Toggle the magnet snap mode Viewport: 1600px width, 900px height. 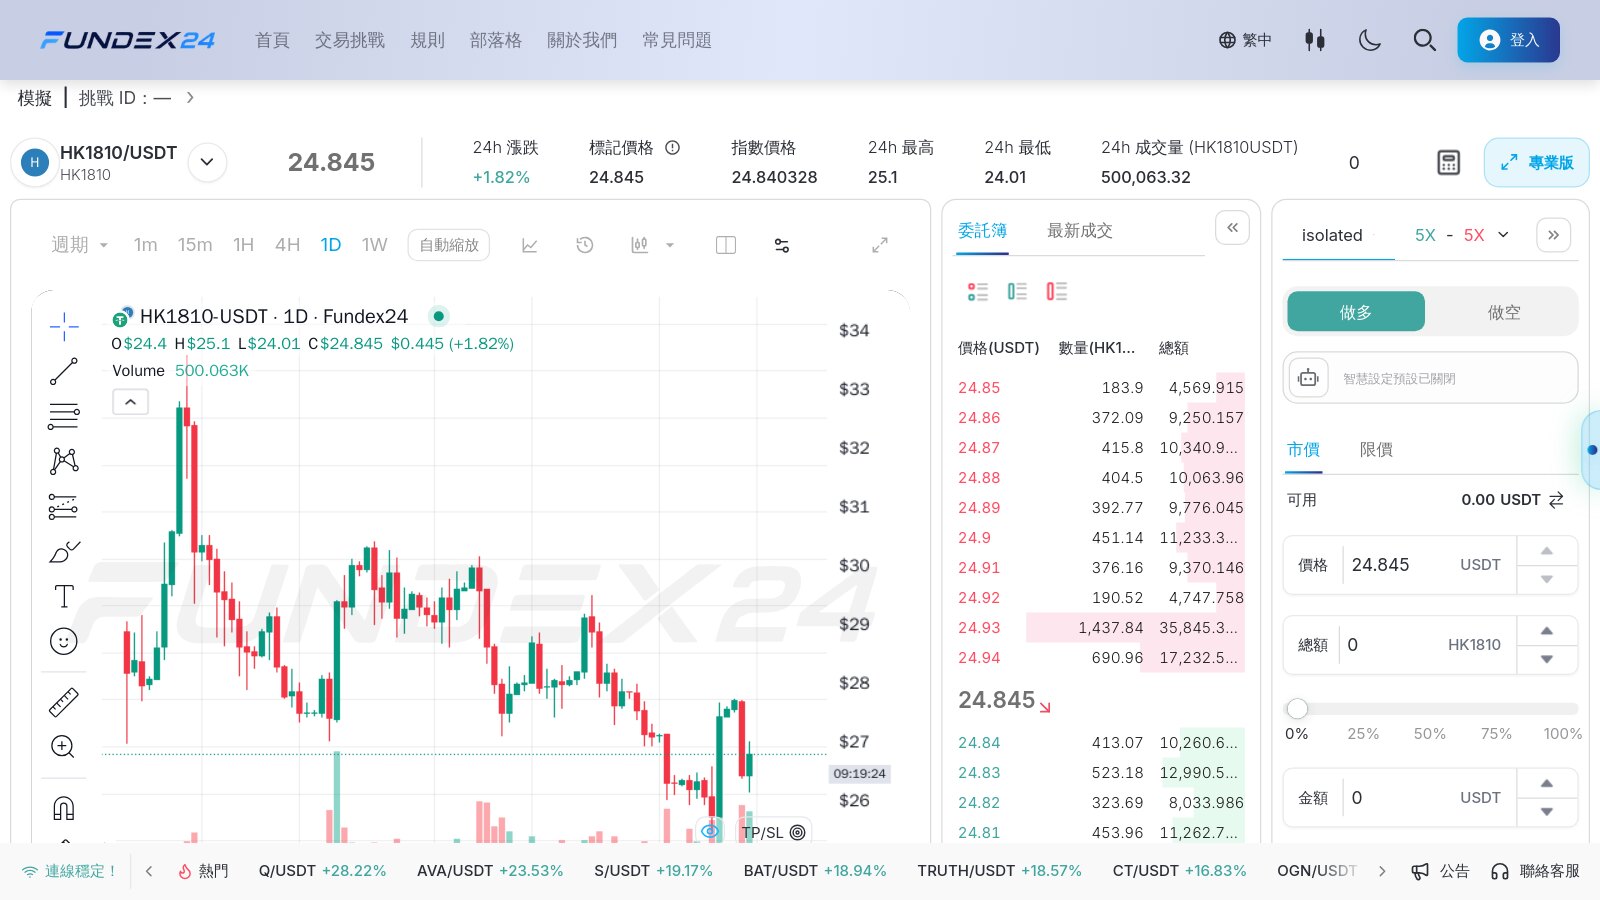point(64,807)
